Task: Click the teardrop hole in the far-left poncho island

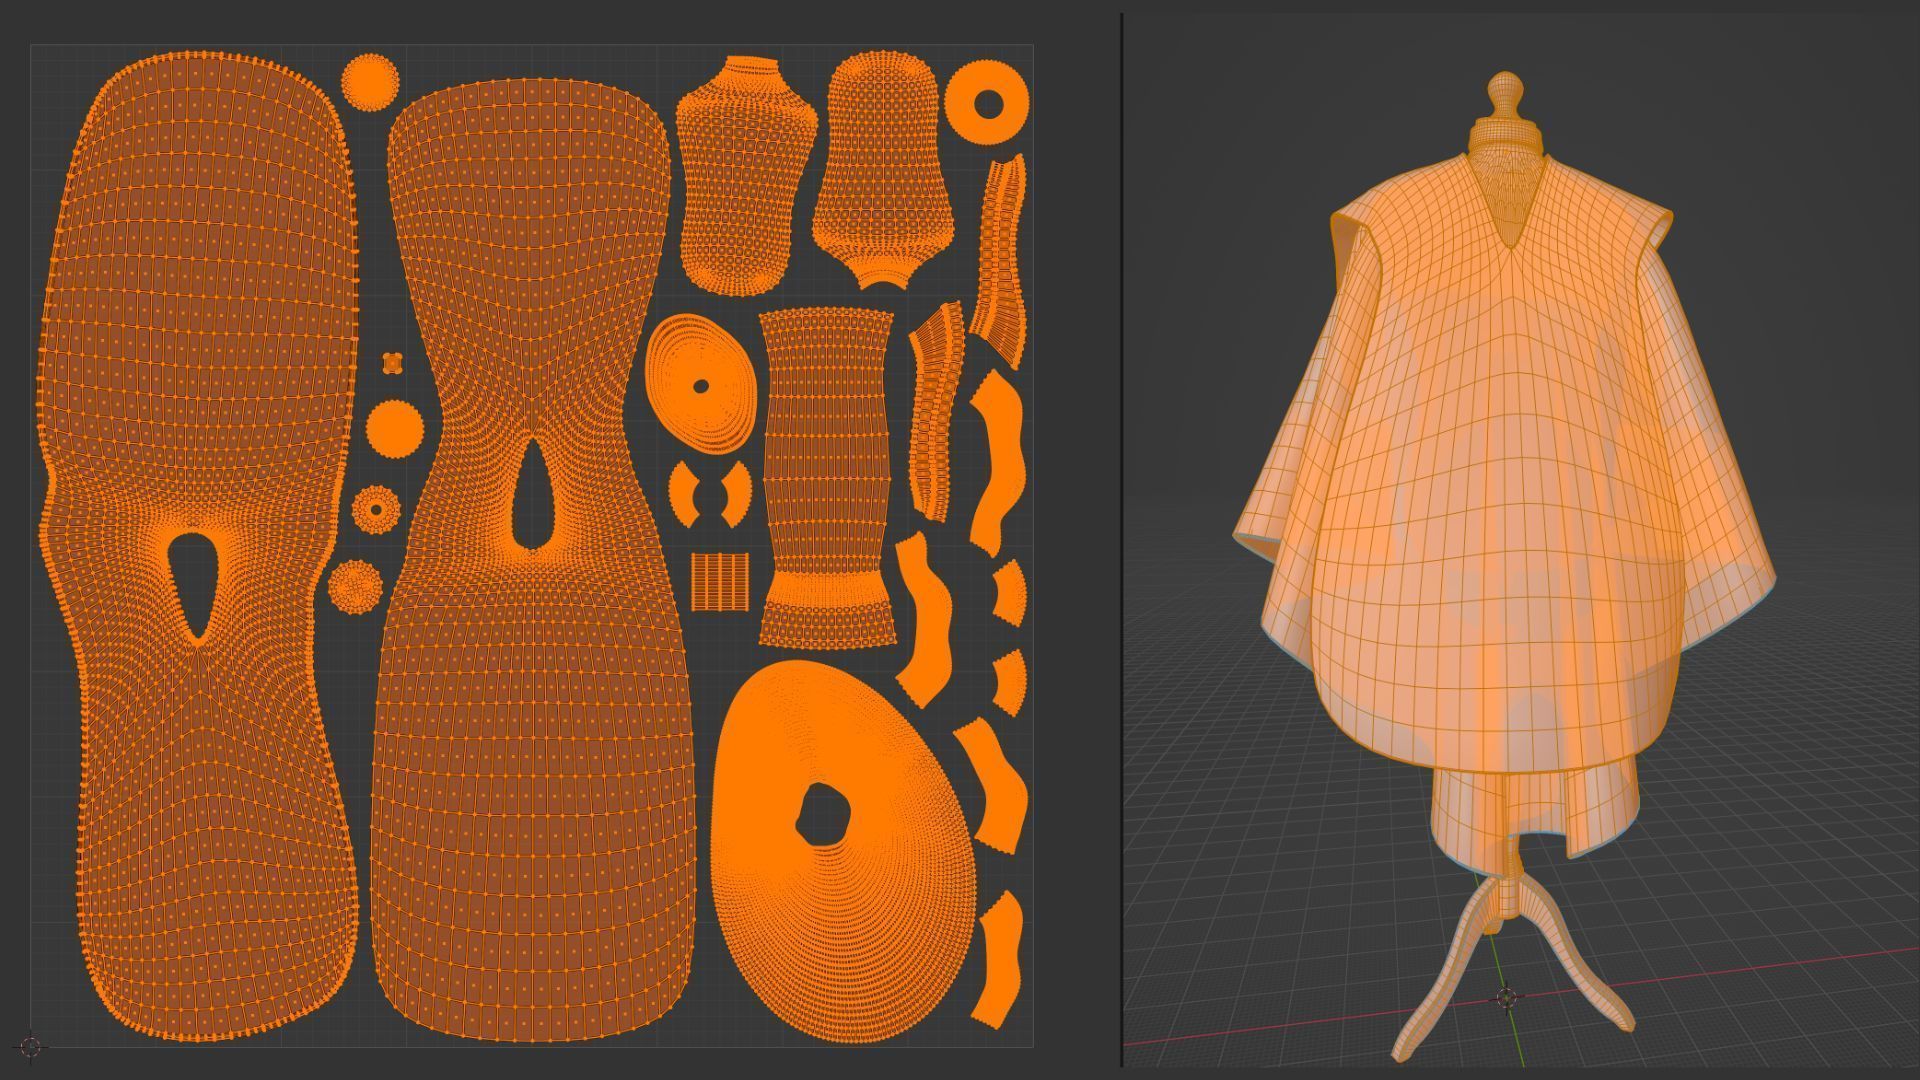Action: (194, 584)
